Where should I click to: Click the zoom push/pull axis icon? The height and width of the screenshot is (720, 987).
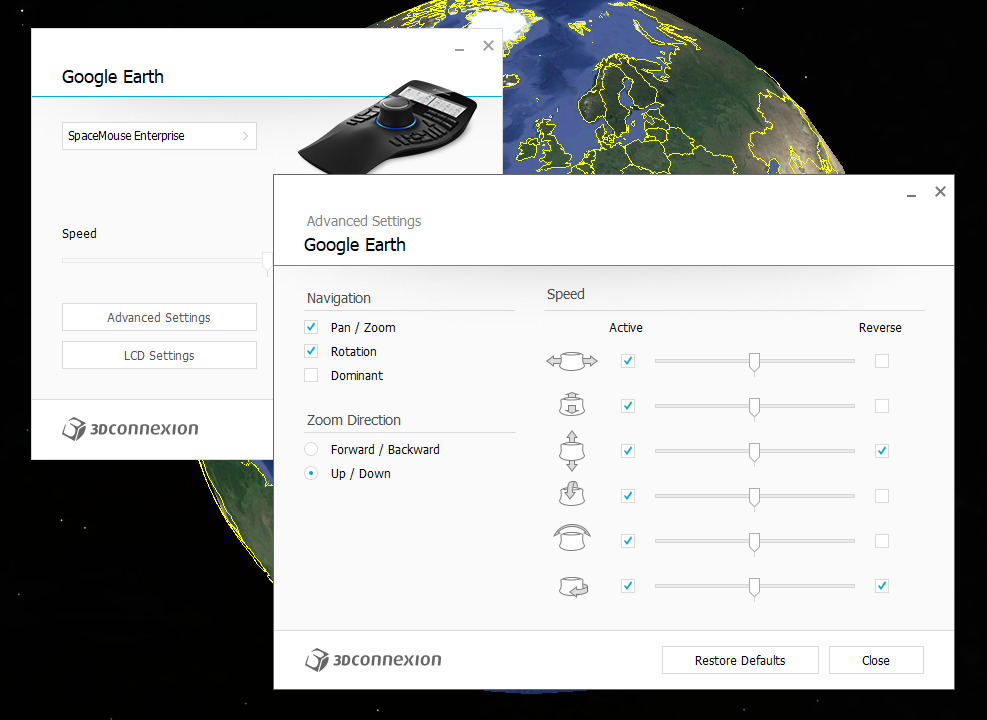tap(572, 405)
